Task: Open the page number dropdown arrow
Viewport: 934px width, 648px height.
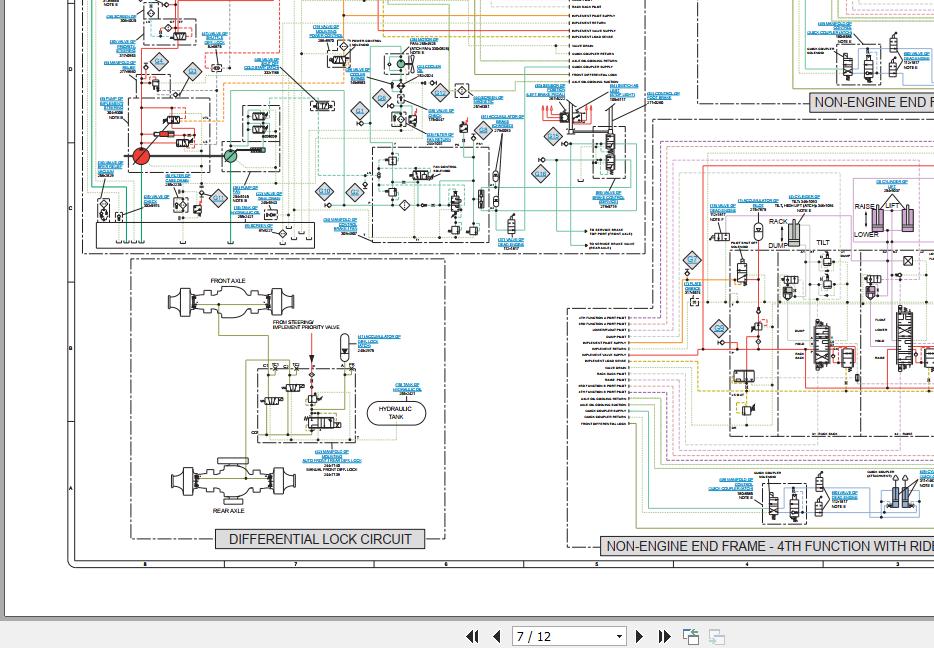Action: pyautogui.click(x=619, y=637)
